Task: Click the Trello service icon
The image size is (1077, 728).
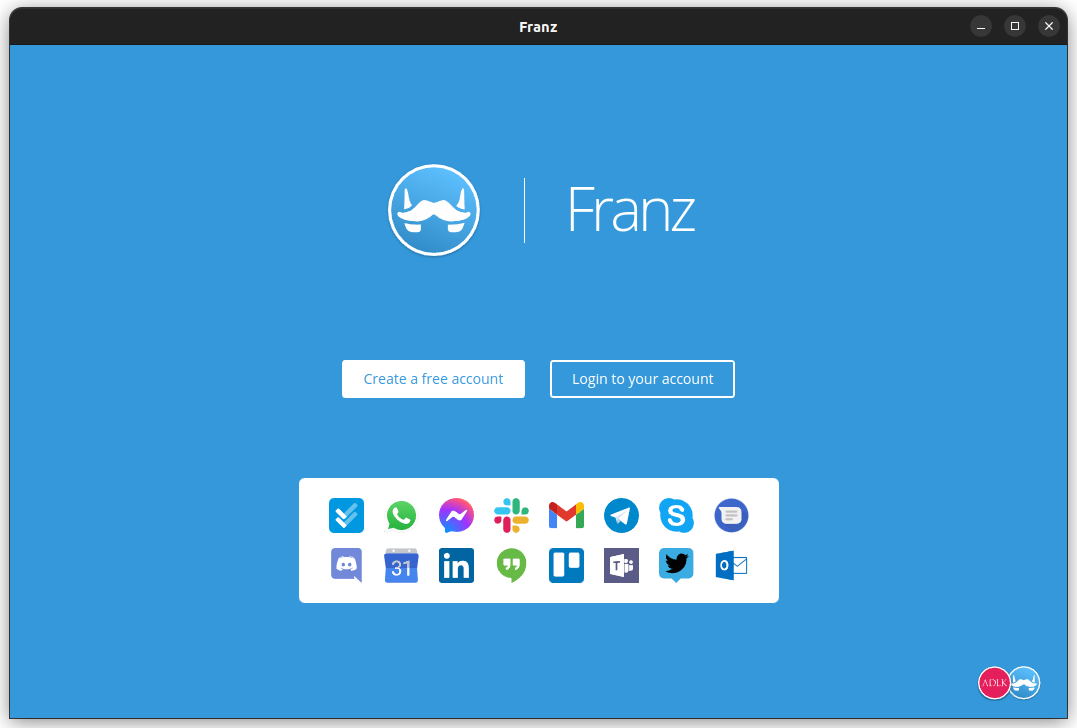Action: coord(566,565)
